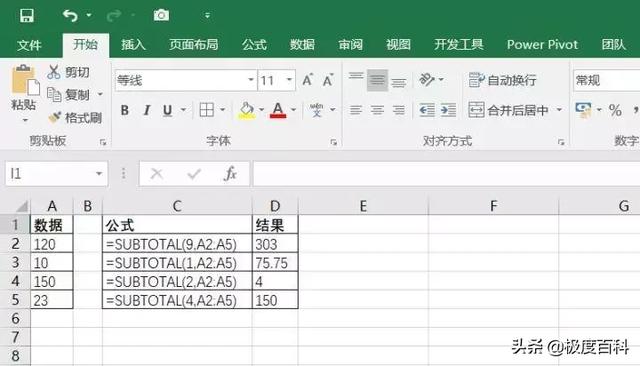Switch to the 页面布局 ribbon tab

(193, 44)
